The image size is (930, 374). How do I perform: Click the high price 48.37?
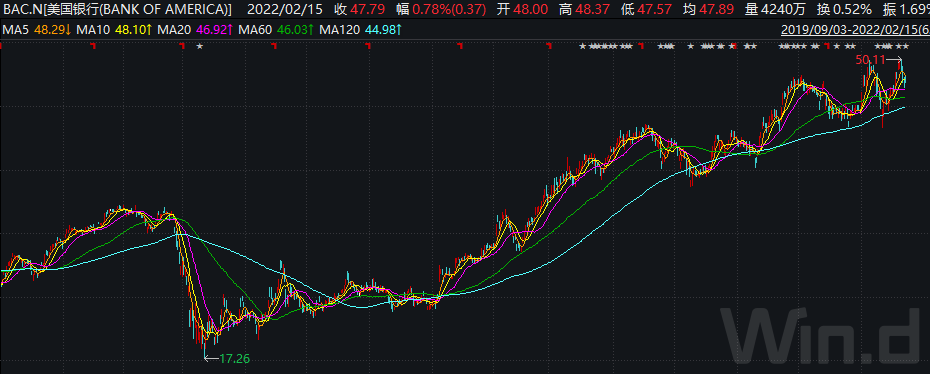point(593,9)
